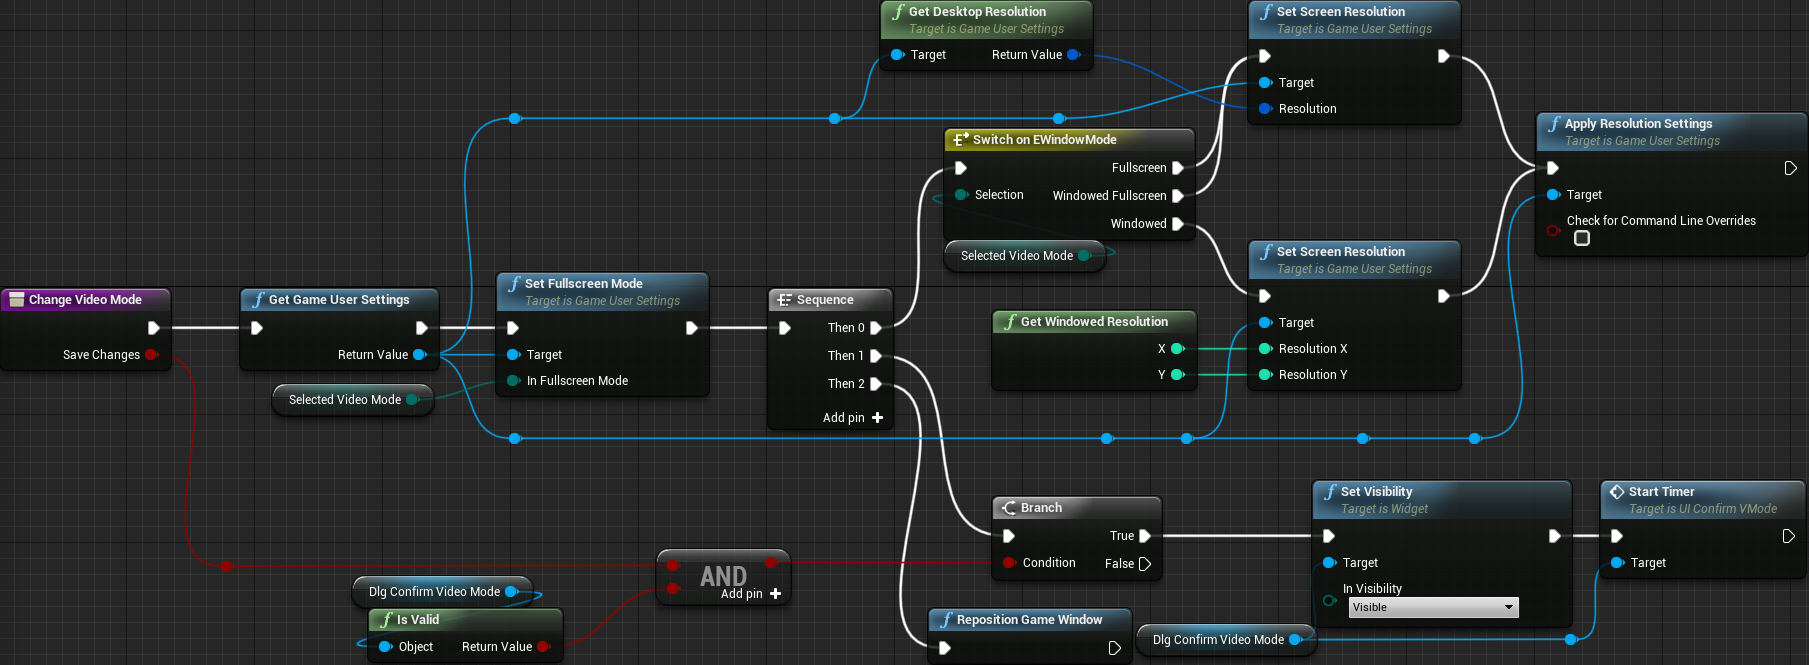Click the Is Valid Object input pin
Viewport: 1809px width, 665px height.
click(x=385, y=647)
